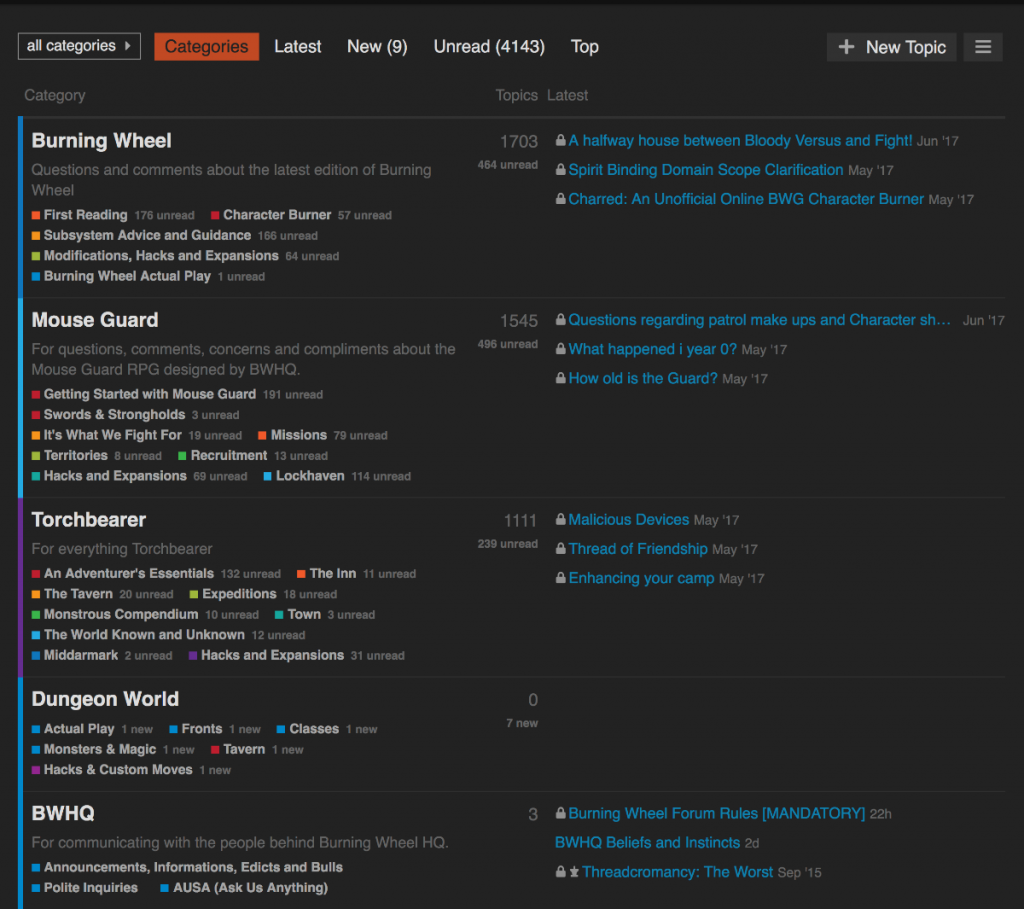This screenshot has height=909, width=1024.
Task: Open Announcements, Informations, Edicts and Bulls
Action: click(193, 867)
